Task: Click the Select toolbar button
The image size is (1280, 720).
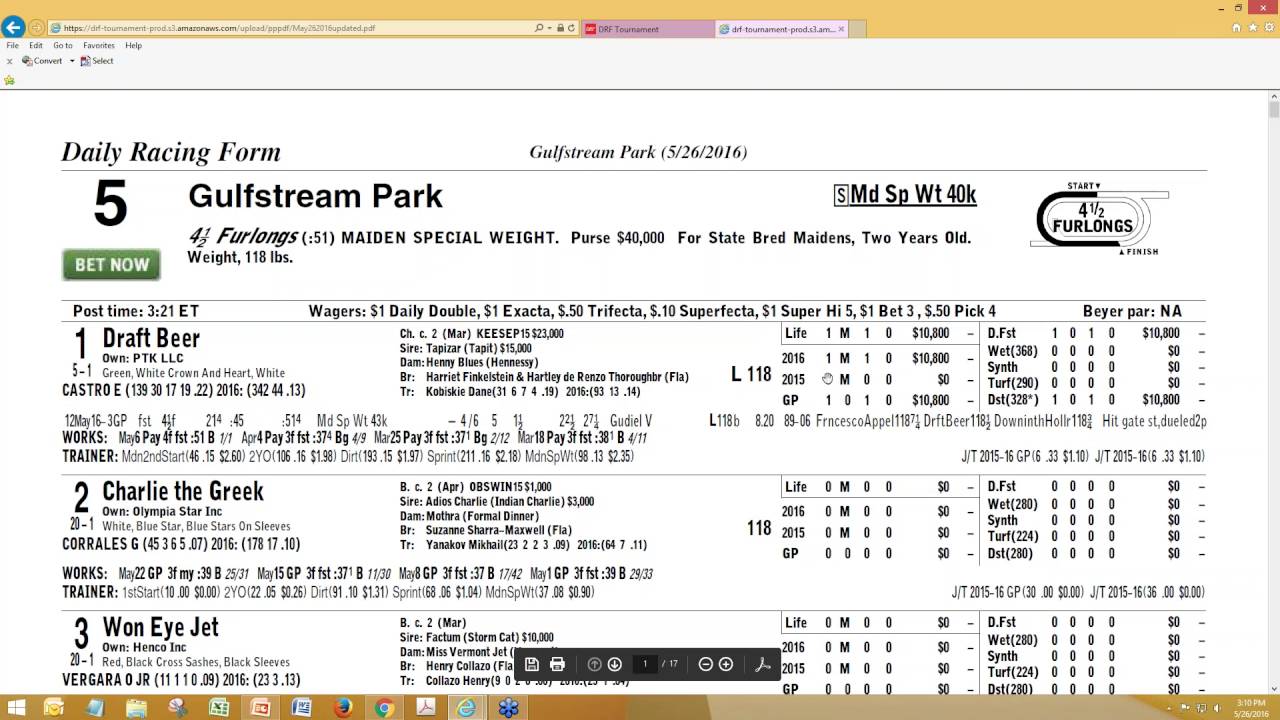Action: click(x=97, y=61)
